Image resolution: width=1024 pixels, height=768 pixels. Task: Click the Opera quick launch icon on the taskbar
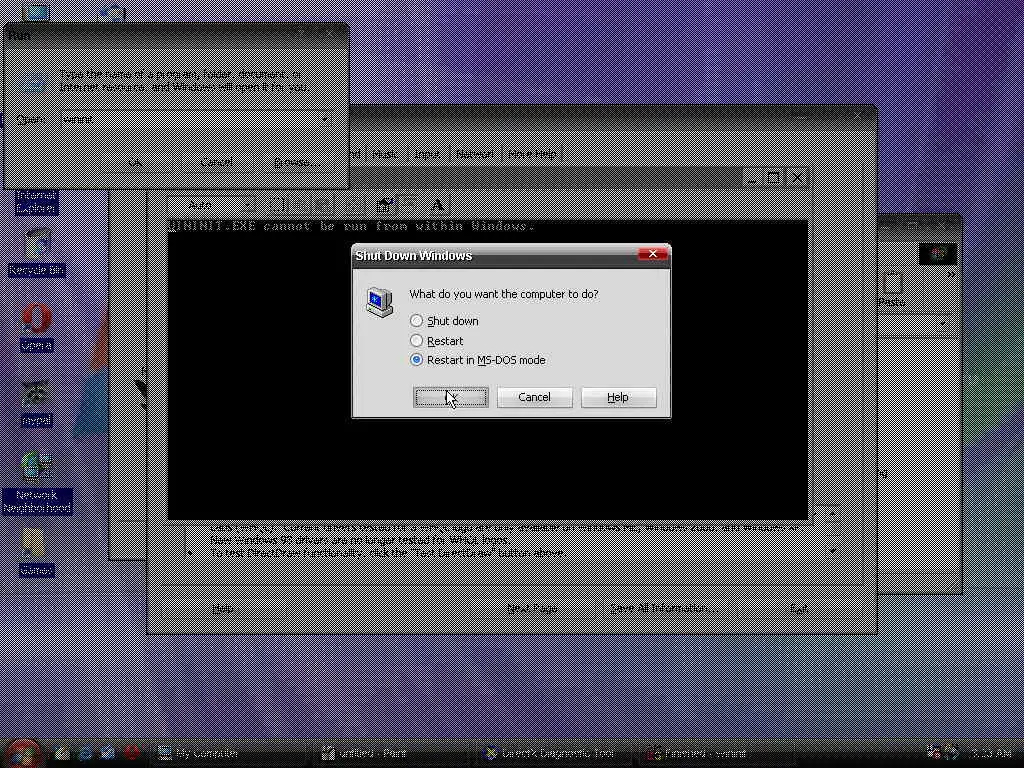[x=131, y=753]
